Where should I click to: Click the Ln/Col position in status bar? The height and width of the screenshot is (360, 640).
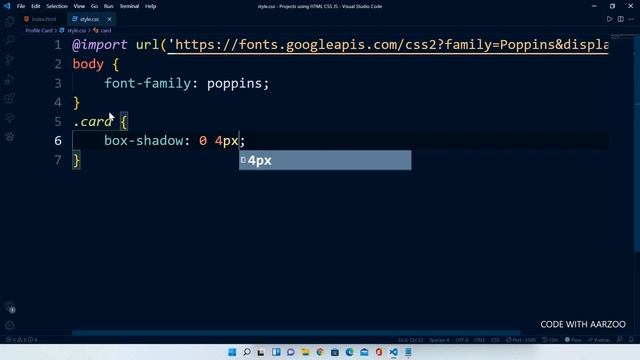(x=411, y=340)
